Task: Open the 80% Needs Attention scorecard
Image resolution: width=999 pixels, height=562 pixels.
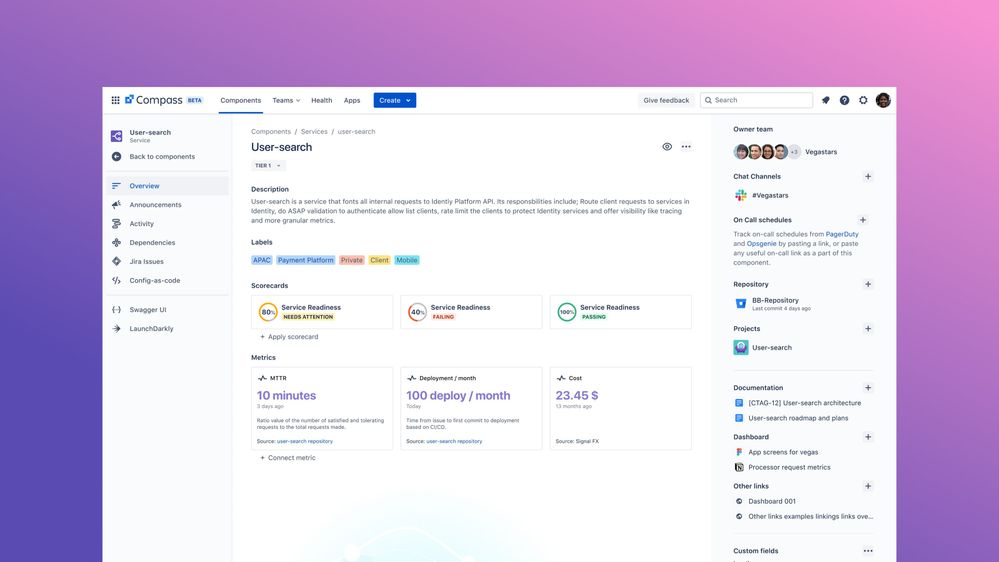Action: 322,312
